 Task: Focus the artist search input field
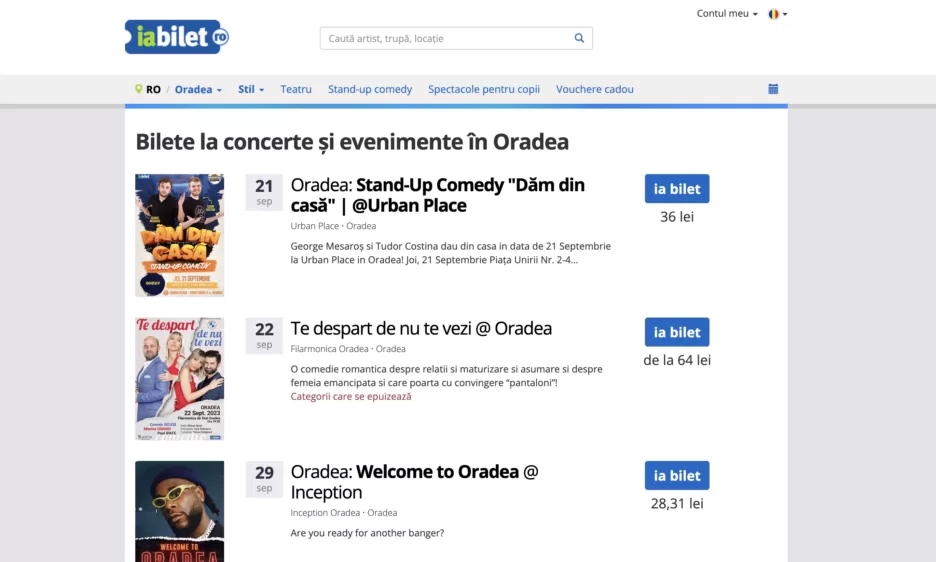(x=447, y=39)
